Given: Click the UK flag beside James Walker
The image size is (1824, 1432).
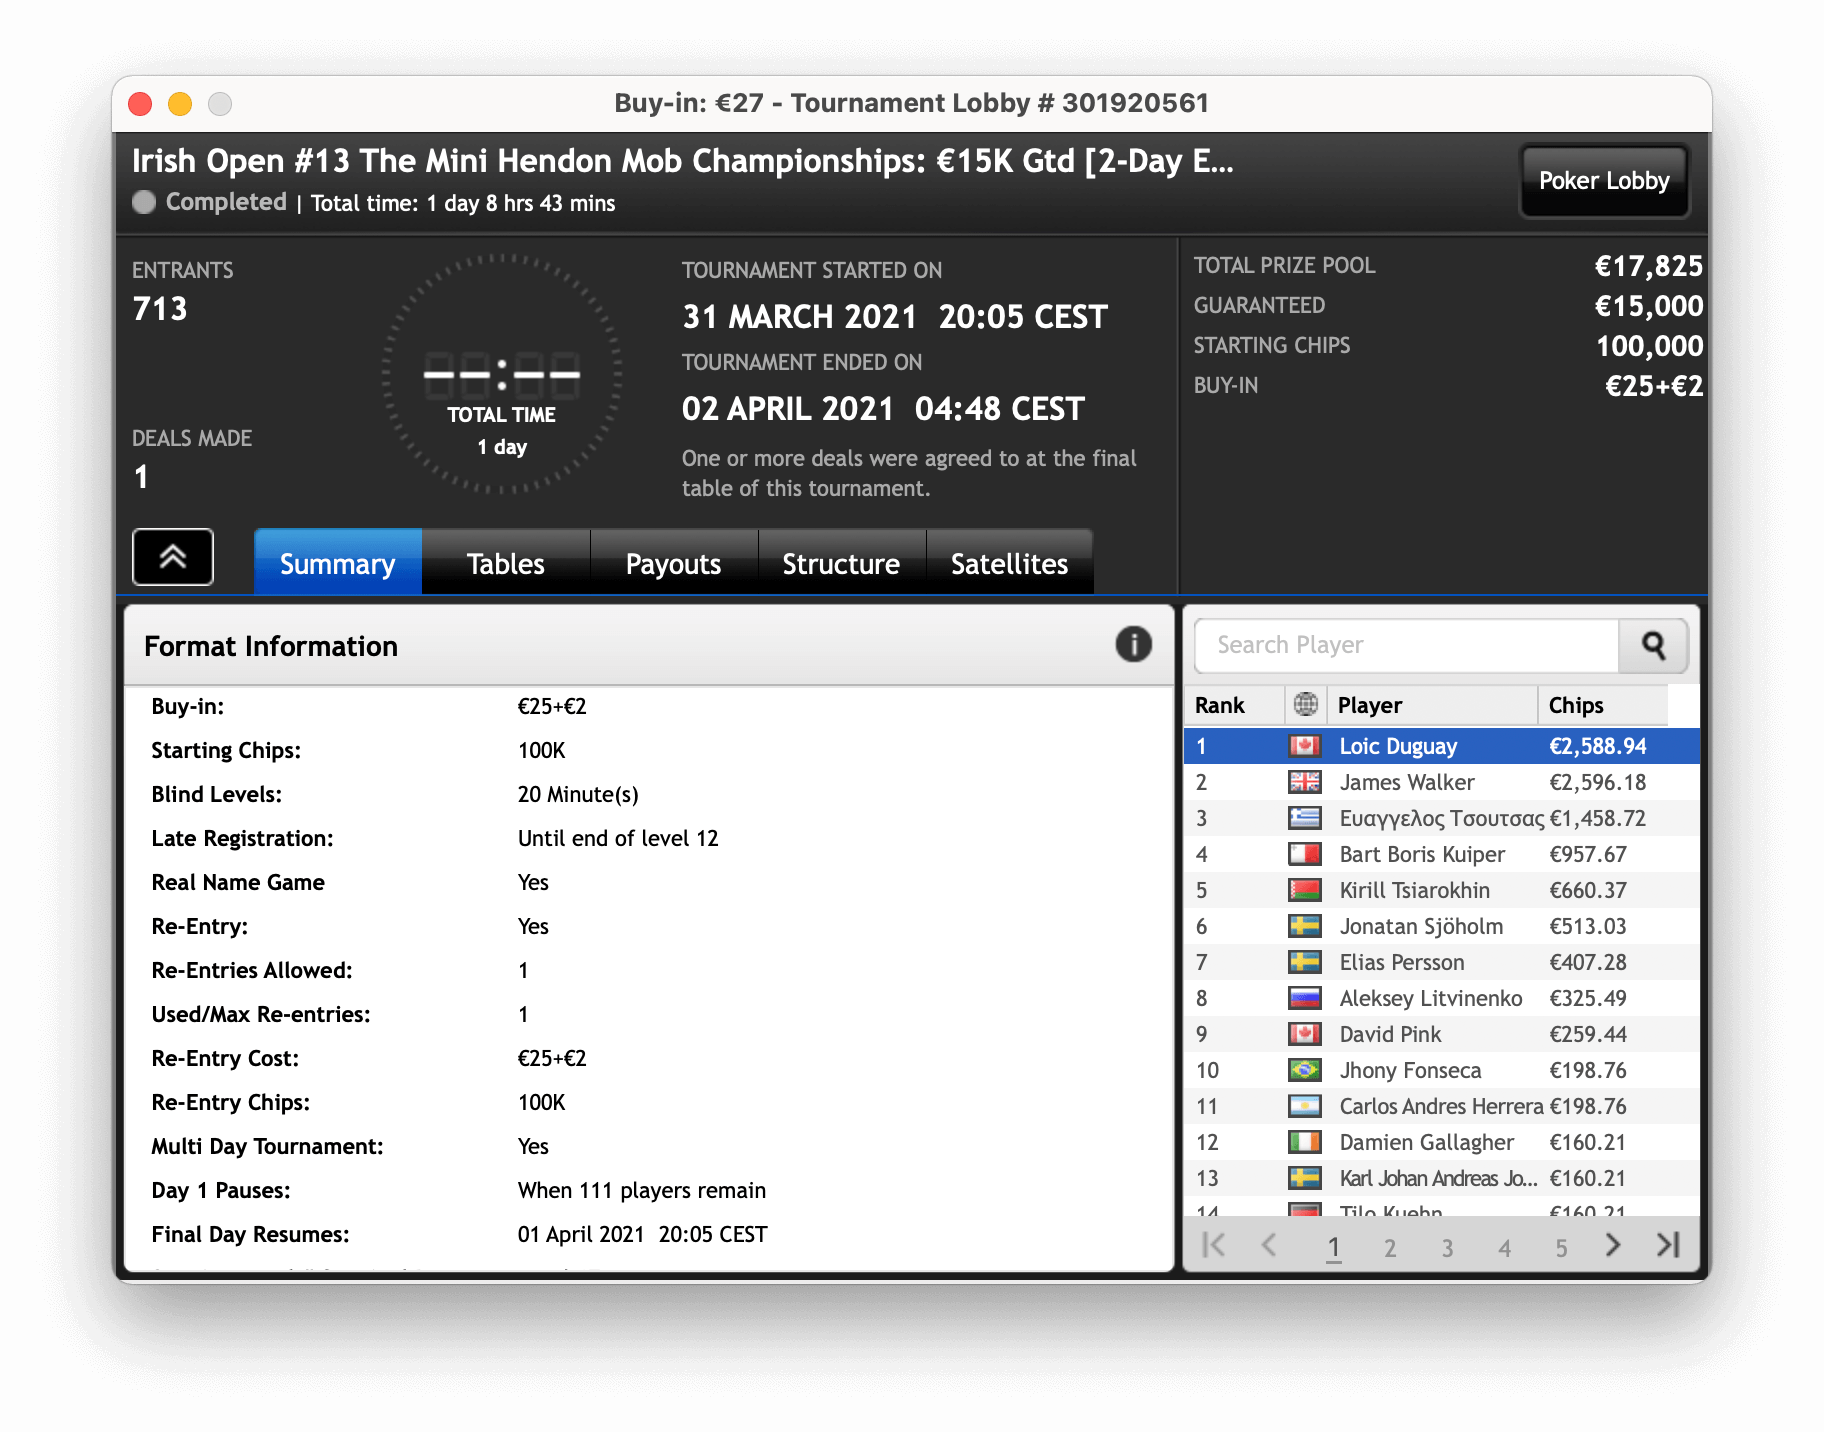Looking at the screenshot, I should (x=1304, y=782).
